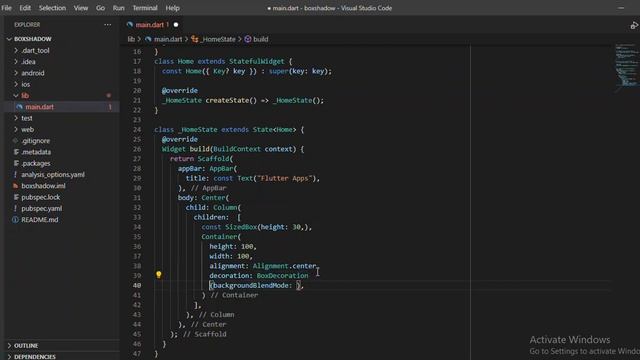The height and width of the screenshot is (360, 640).
Task: Click the file icon beside .packages
Action: pos(16,163)
